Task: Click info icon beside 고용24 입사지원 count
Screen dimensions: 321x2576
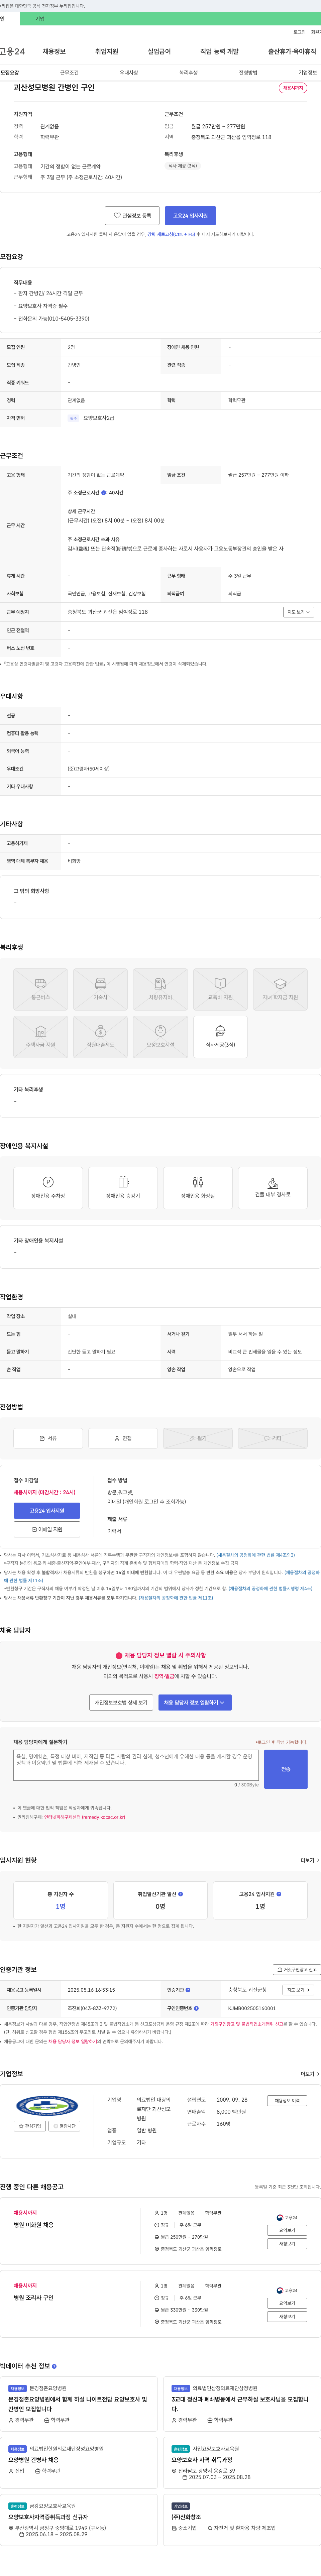Action: (x=279, y=1894)
